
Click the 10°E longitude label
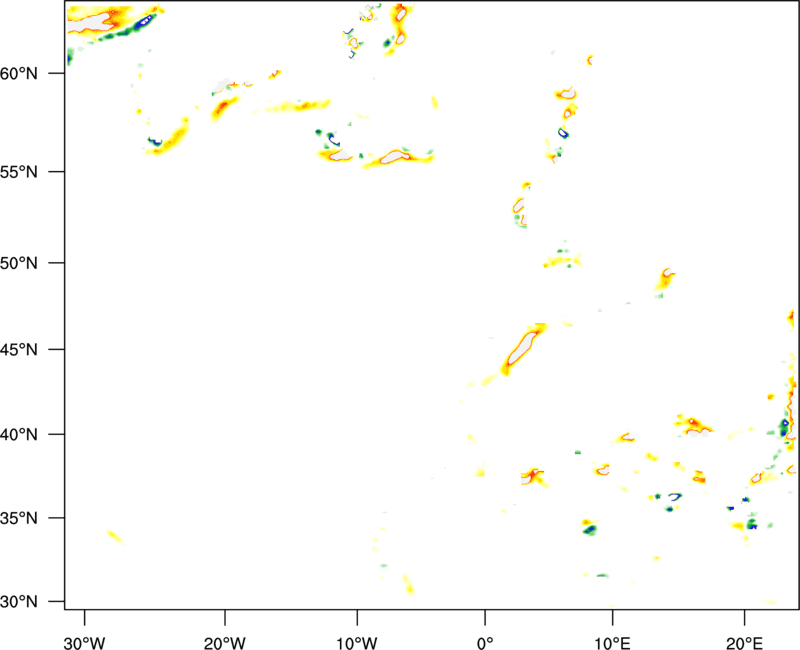pos(612,643)
